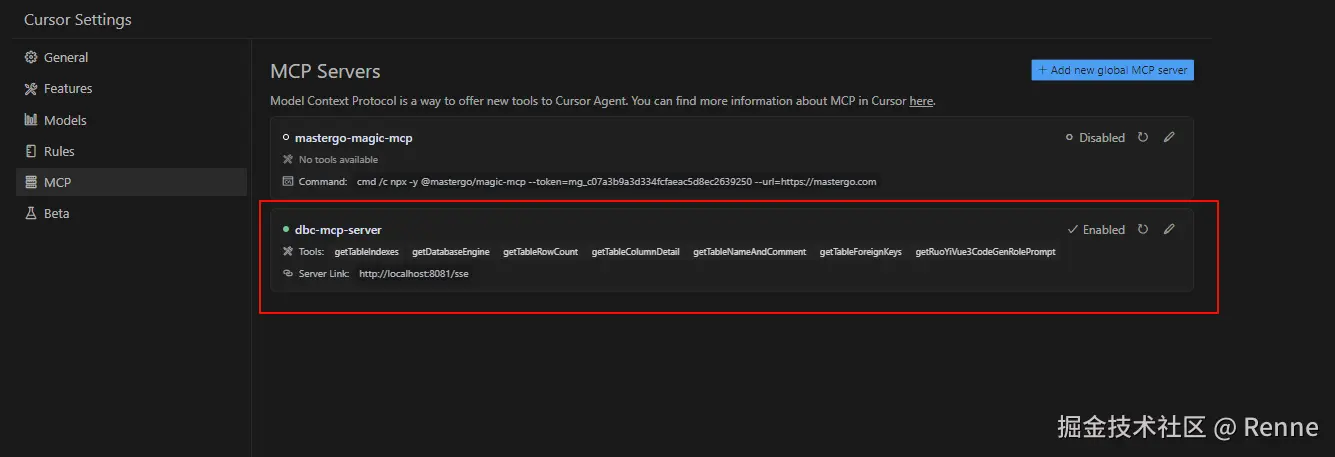Click the getRuoYiVue3CodeGenRolePrompt tool tag

click(x=985, y=252)
